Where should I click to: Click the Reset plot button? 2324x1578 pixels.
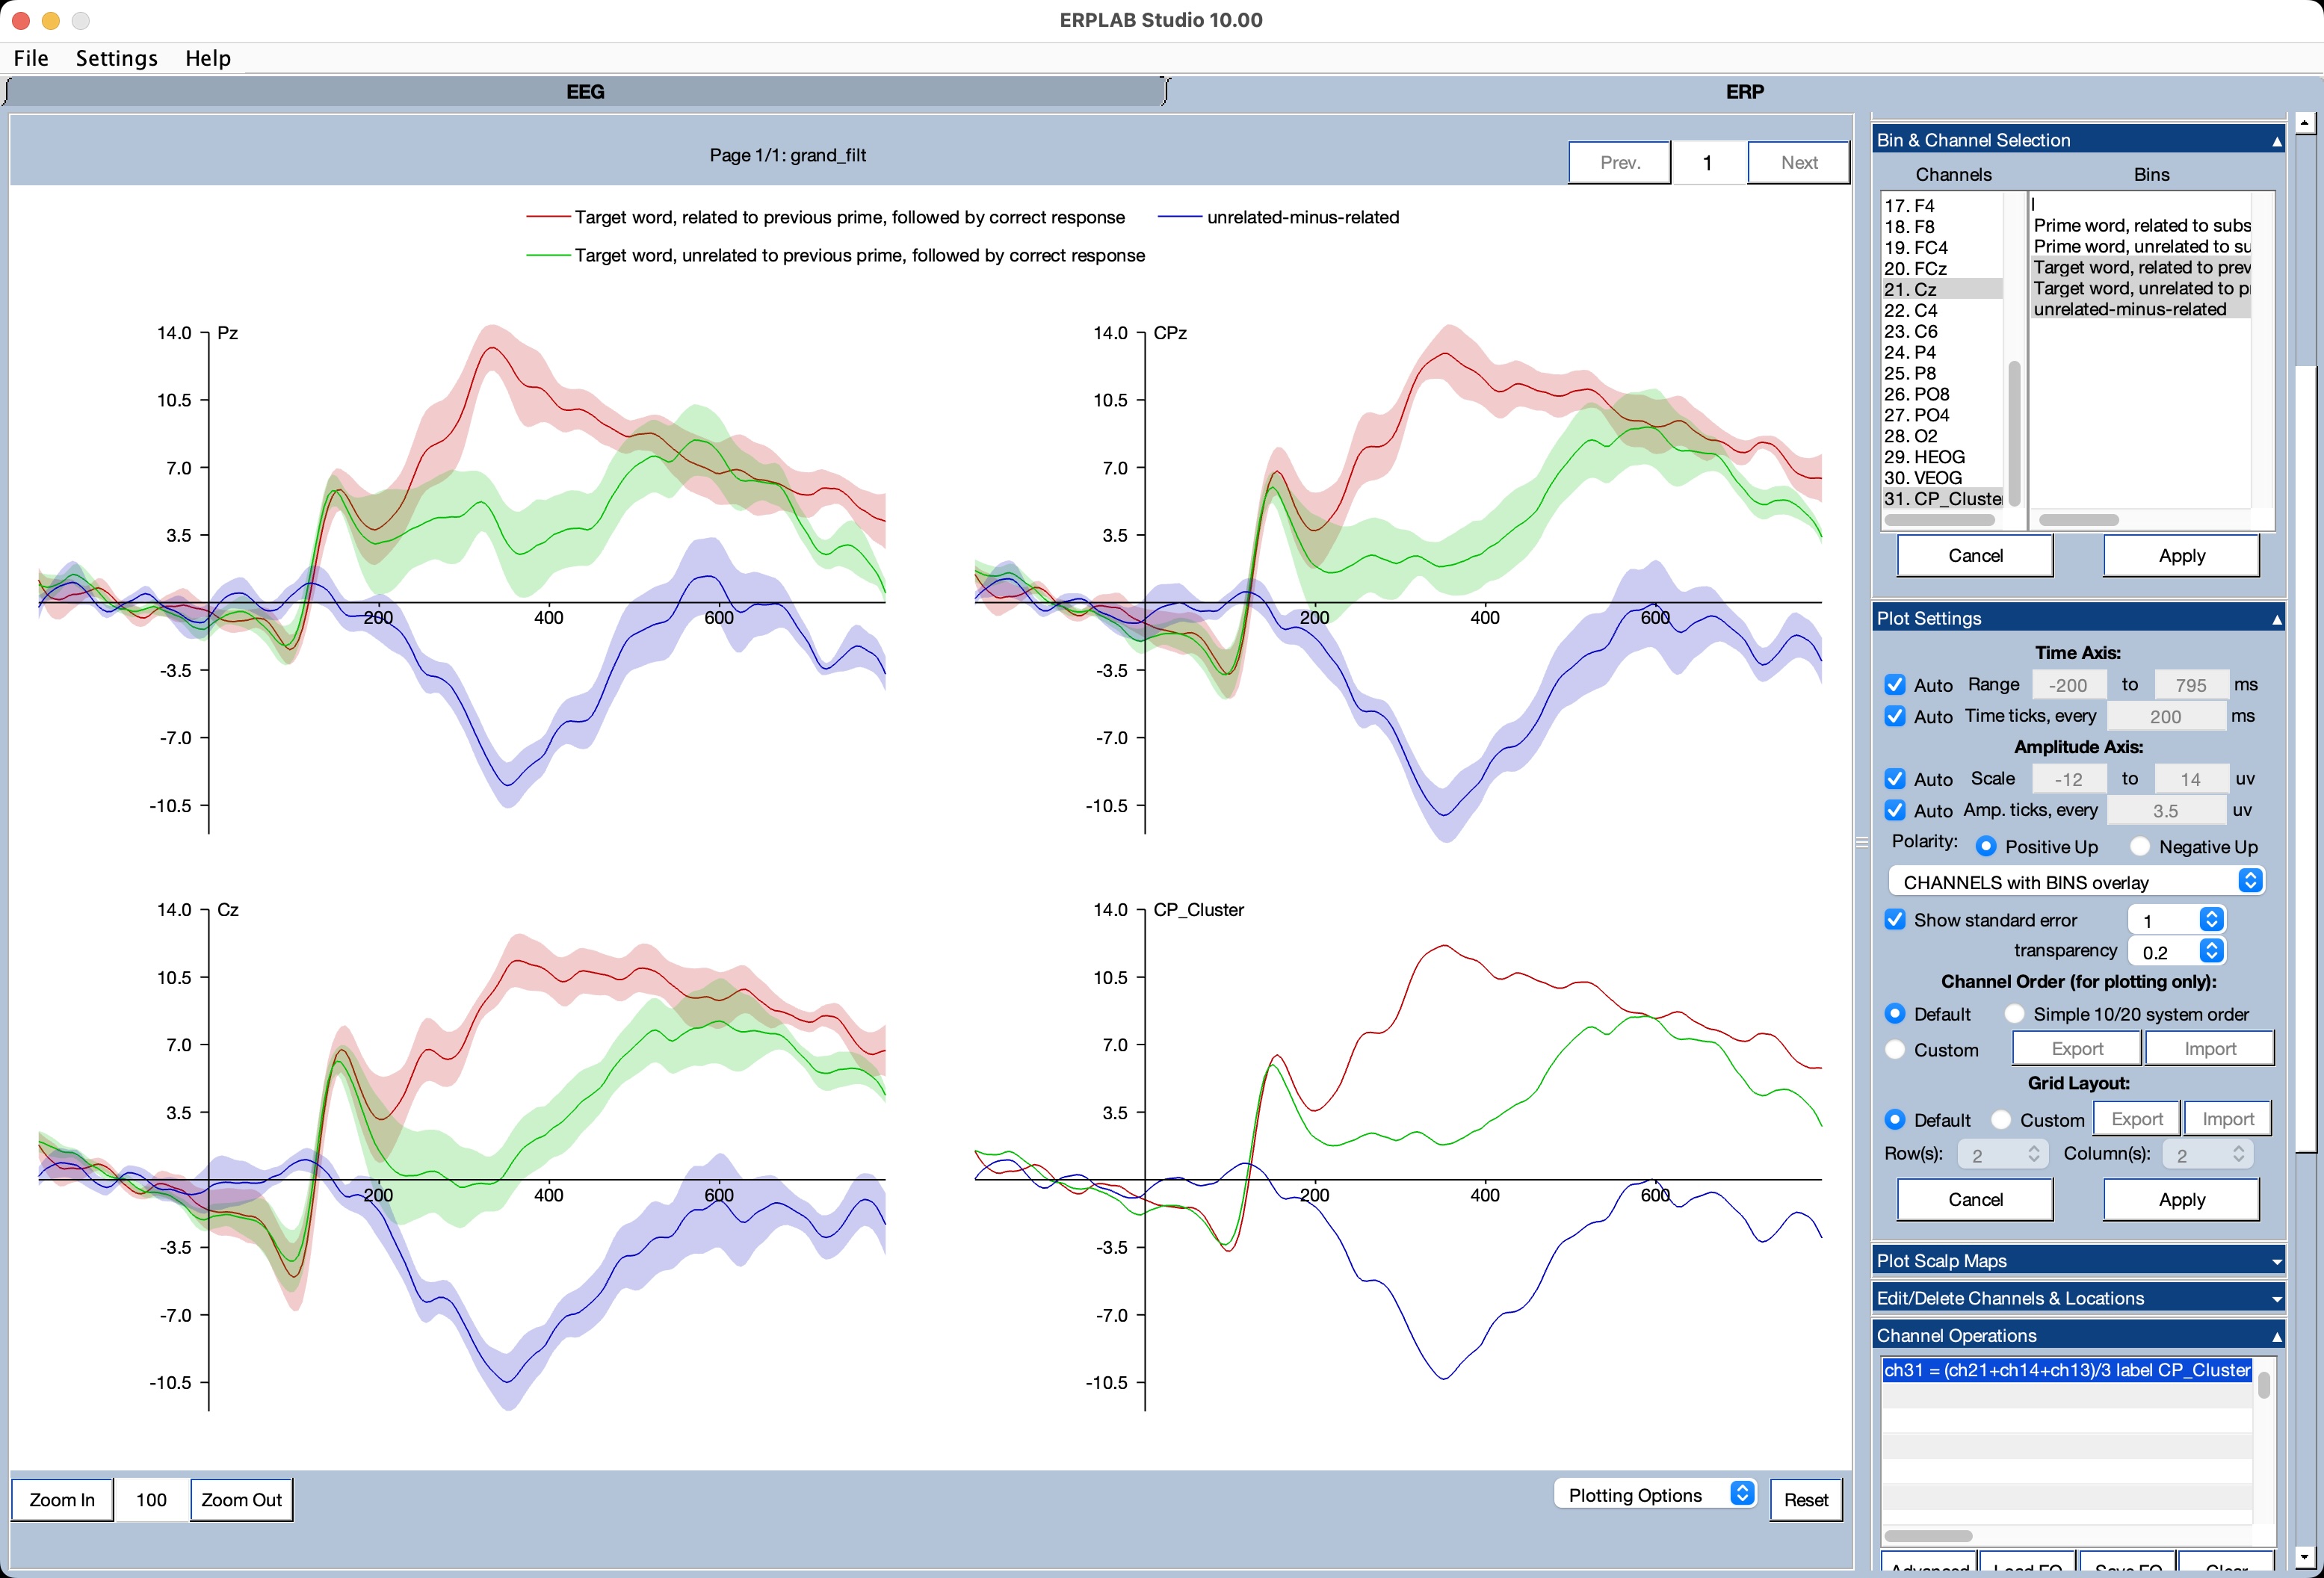[1805, 1500]
